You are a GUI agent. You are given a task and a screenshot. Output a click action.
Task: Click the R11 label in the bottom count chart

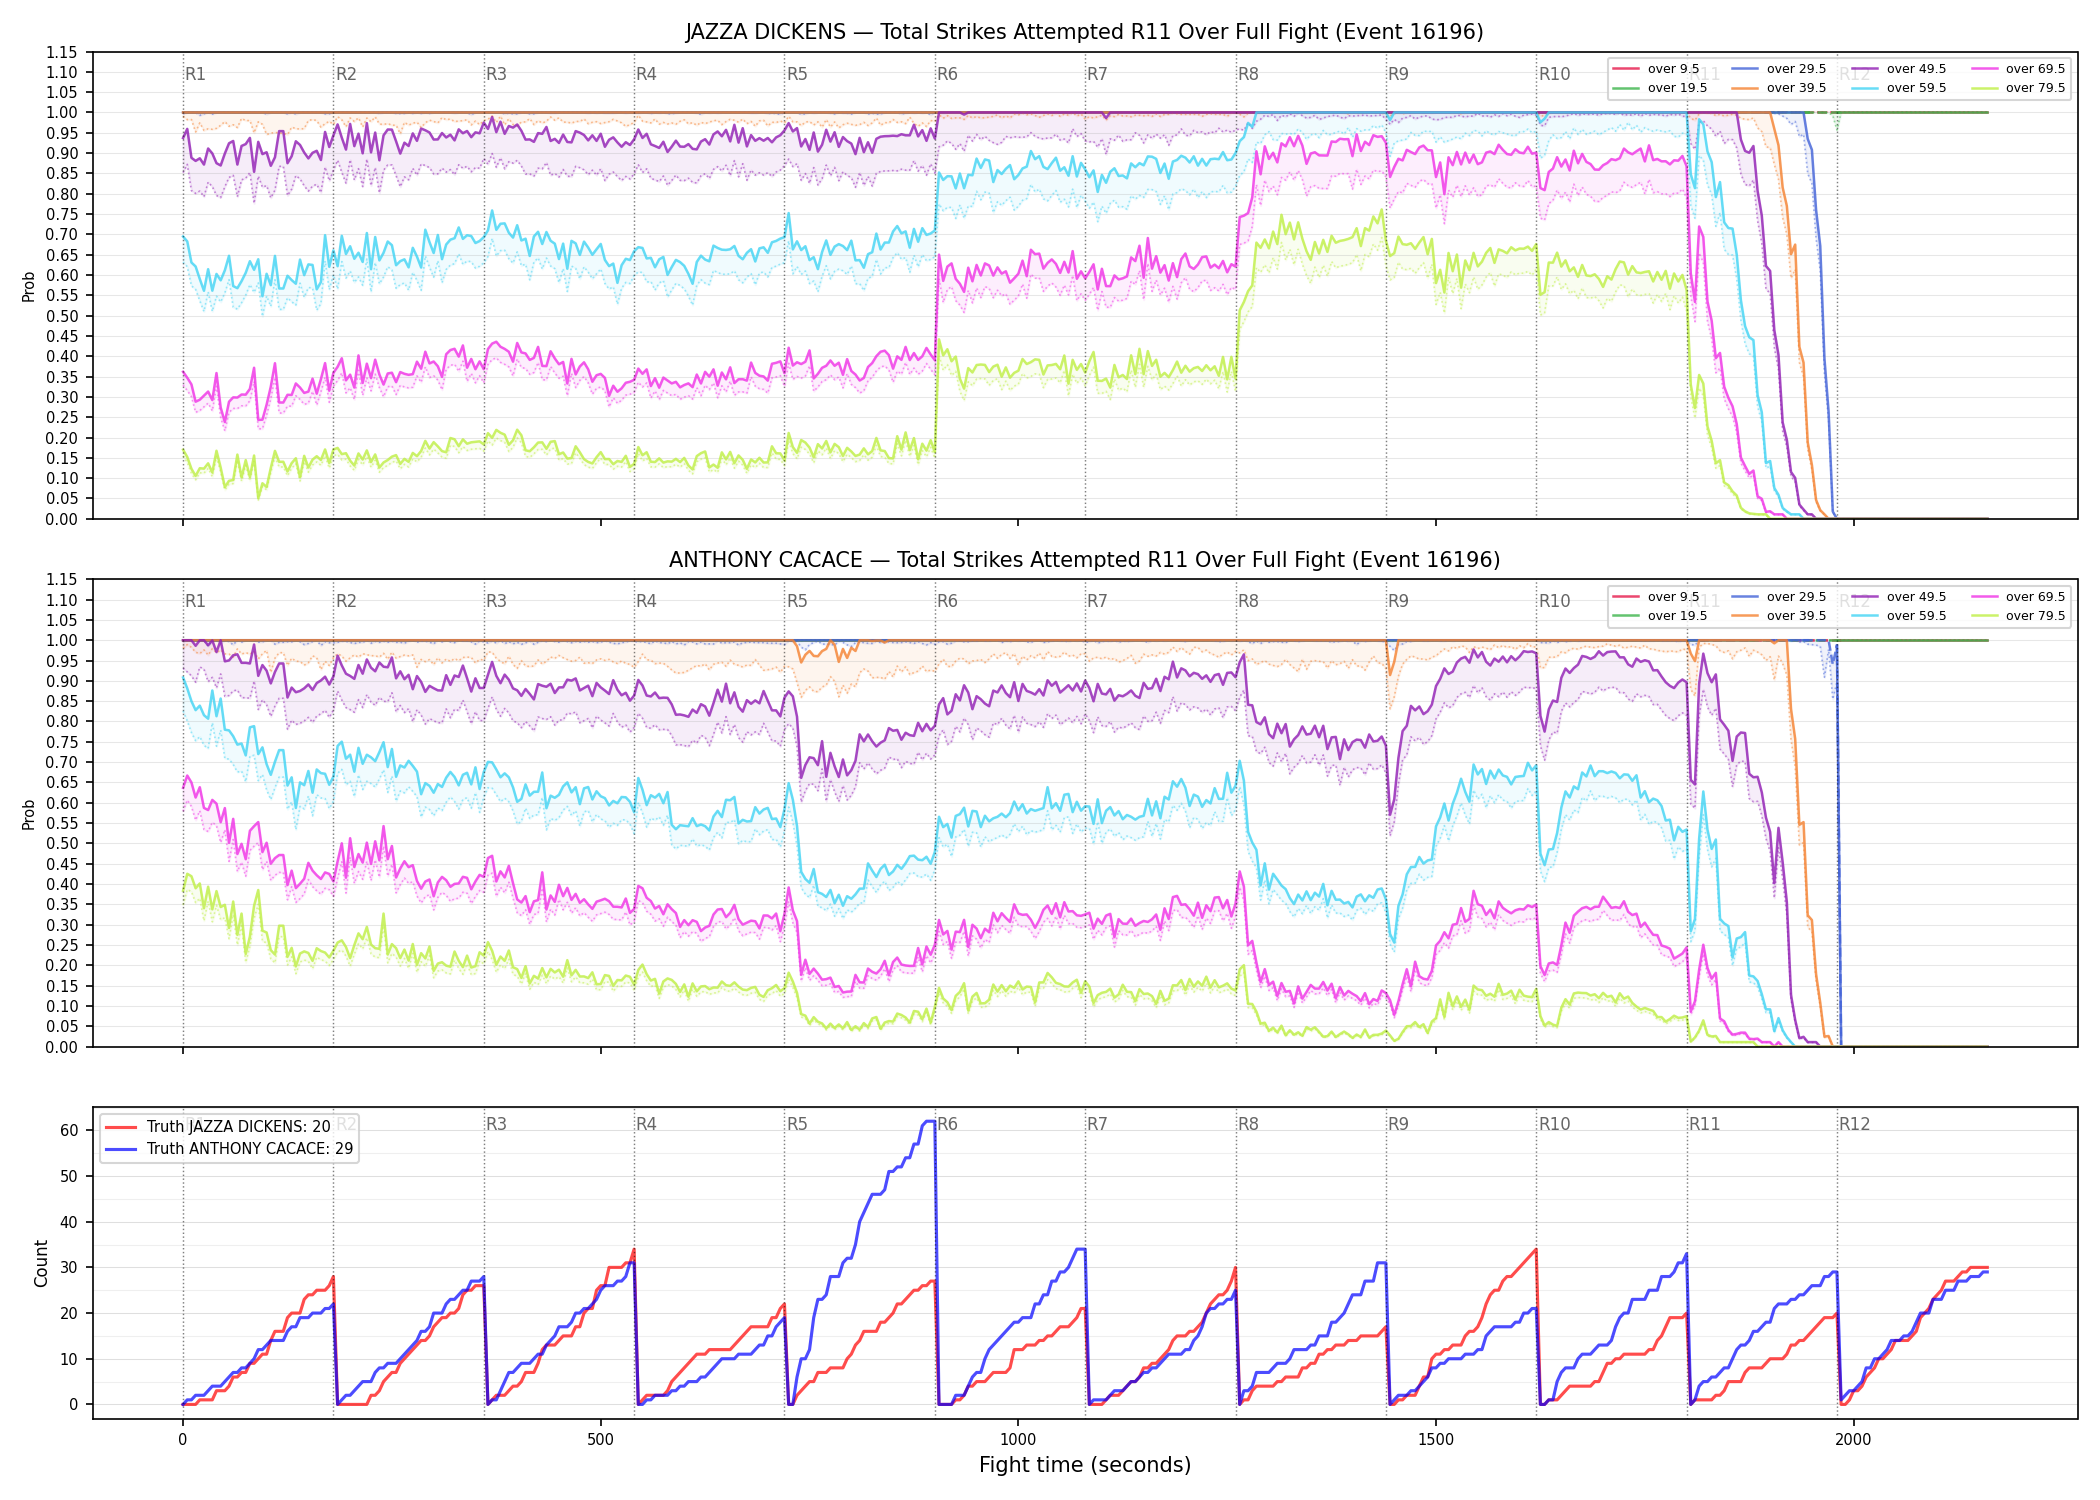tap(1705, 1124)
